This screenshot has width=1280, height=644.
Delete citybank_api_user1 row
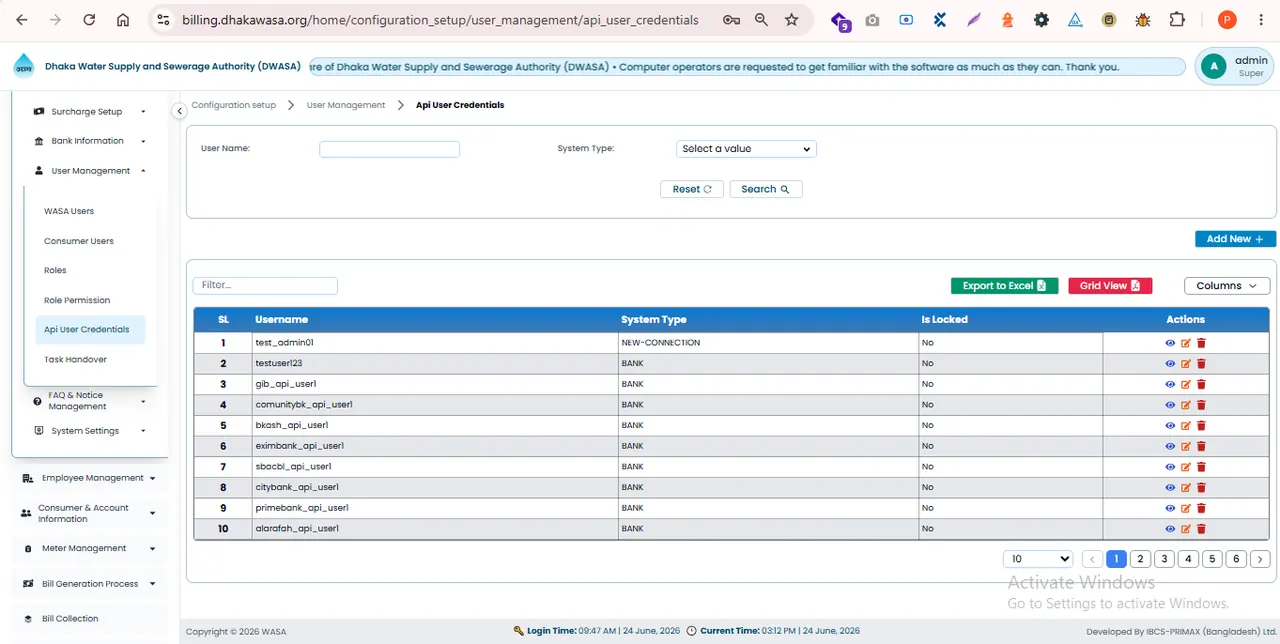(x=1201, y=488)
